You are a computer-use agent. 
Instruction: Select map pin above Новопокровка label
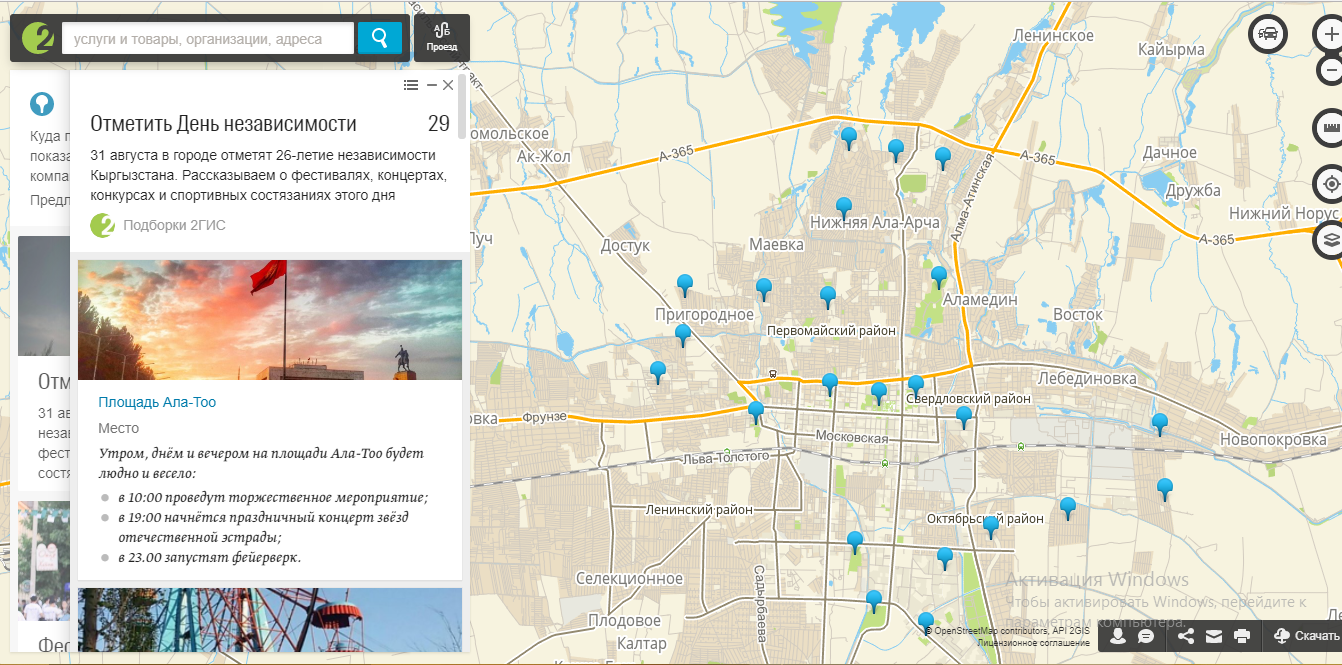pos(1160,424)
